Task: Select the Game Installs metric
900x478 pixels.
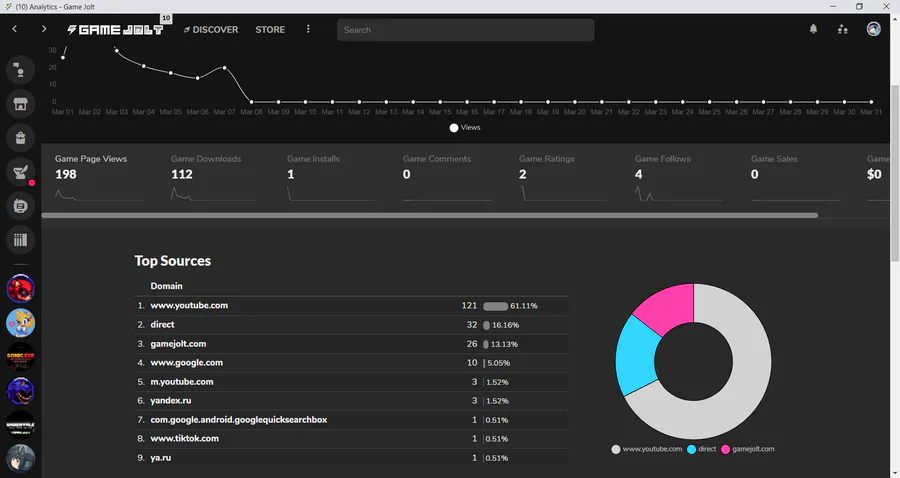Action: [x=331, y=179]
